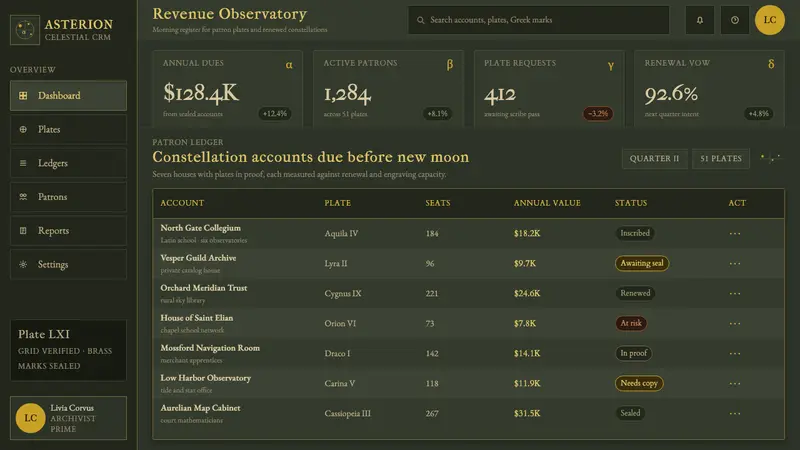
Task: Click the alpha mark on Annual Dues card
Action: 289,65
